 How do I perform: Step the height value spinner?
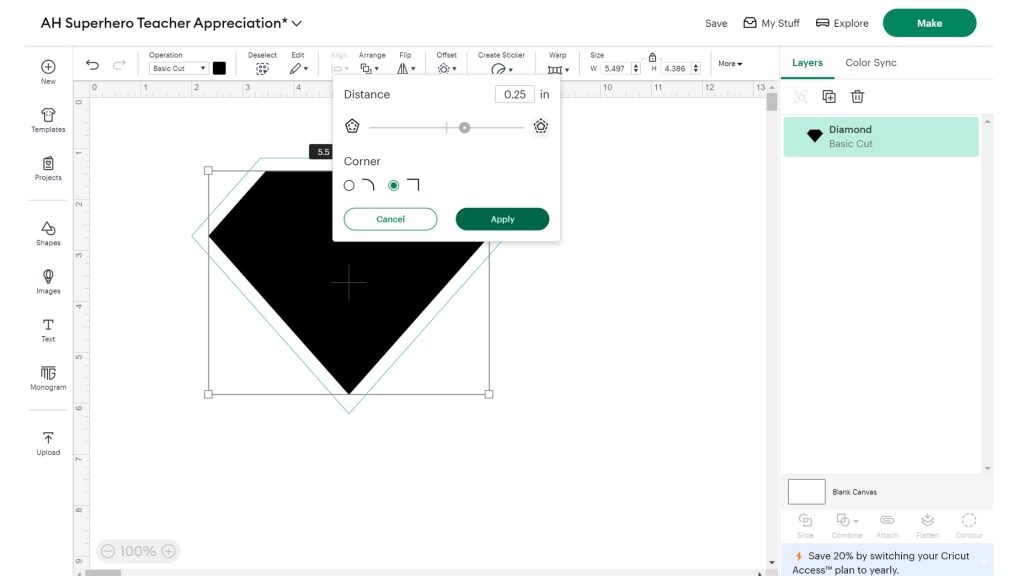point(696,68)
